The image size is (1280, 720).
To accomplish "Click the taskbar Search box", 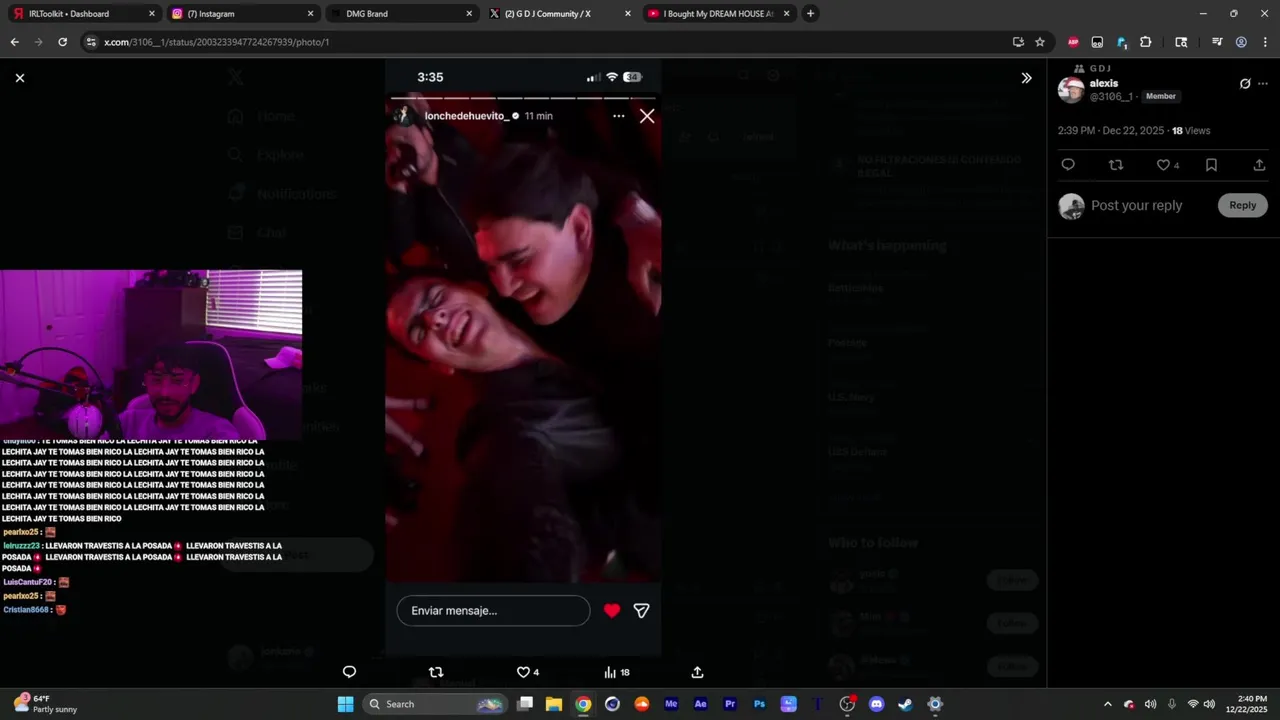I will [435, 704].
